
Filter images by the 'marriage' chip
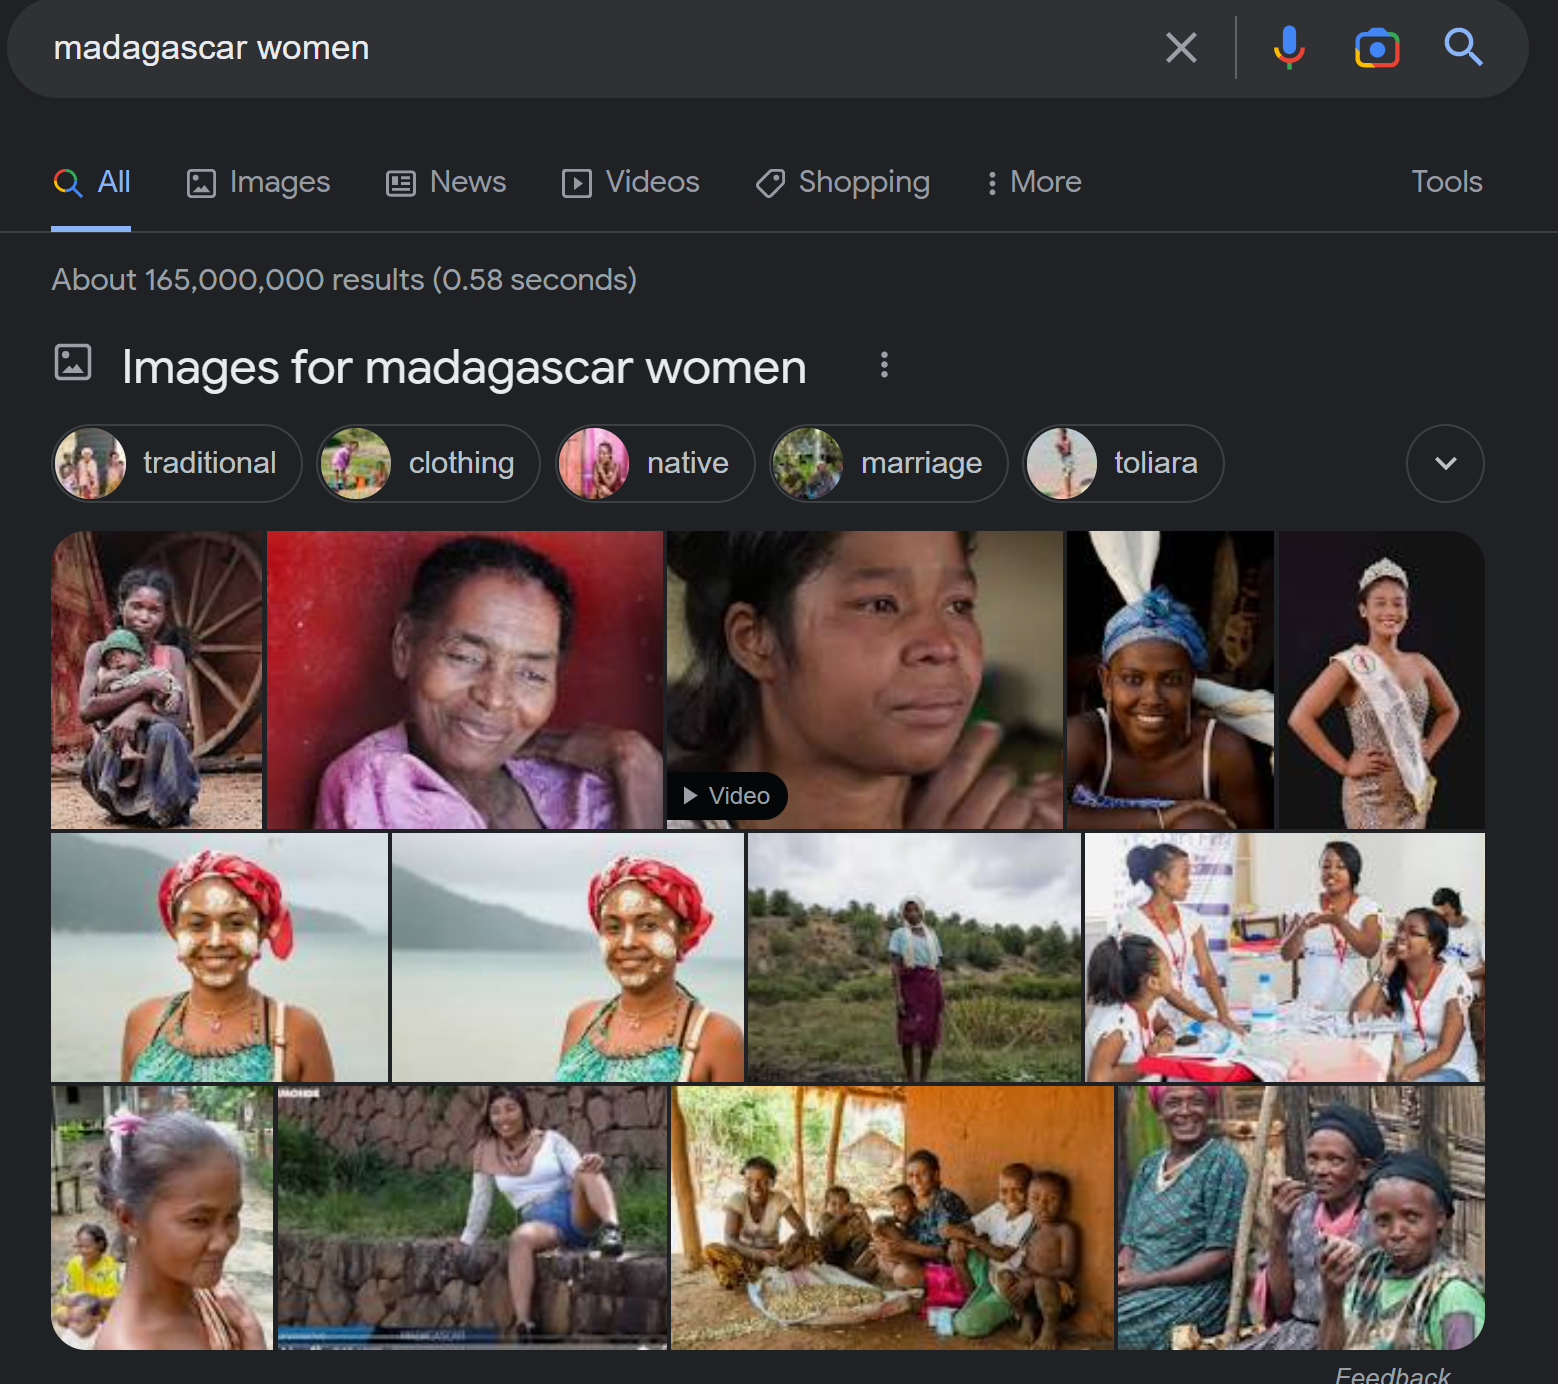(888, 463)
